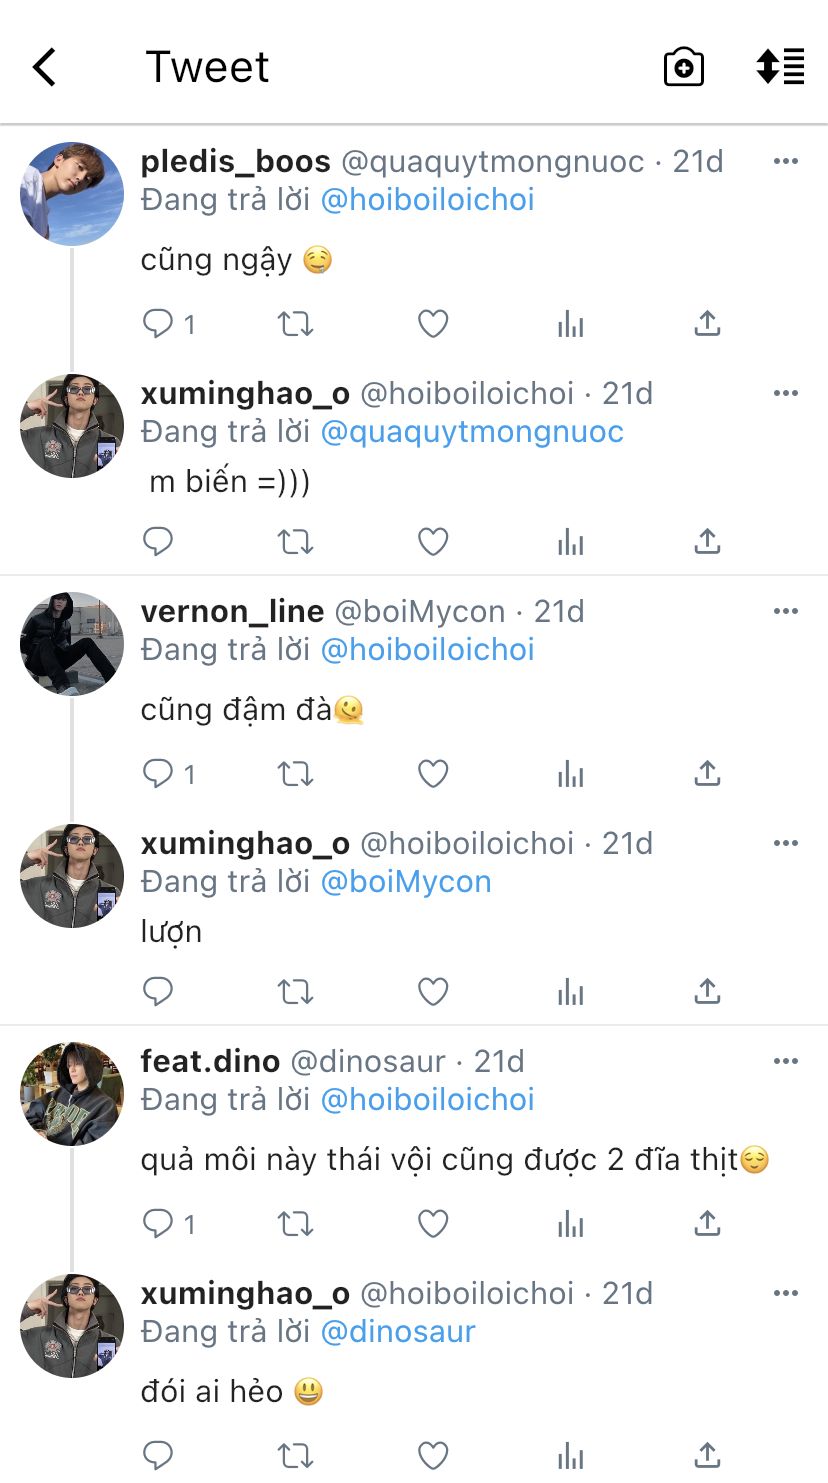Expand three-dot menu of feat.dino tweet
The height and width of the screenshot is (1483, 828).
click(x=786, y=1061)
